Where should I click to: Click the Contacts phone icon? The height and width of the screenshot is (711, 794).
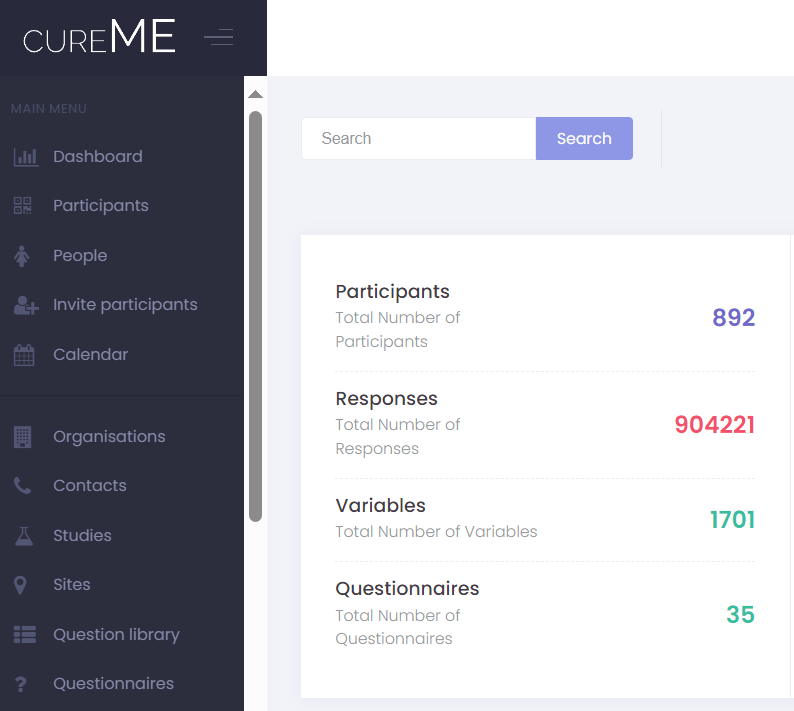click(x=23, y=486)
